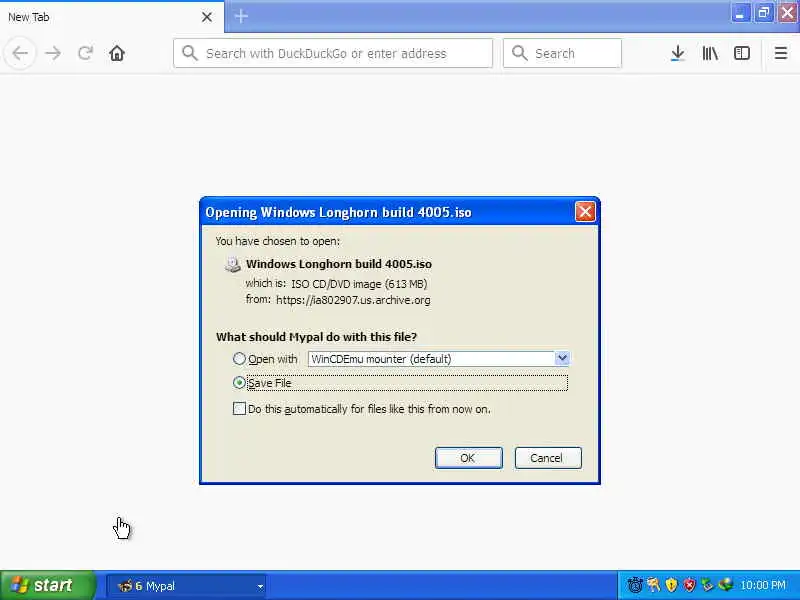
Task: Click the ISO disc file icon in the dialog
Action: pyautogui.click(x=233, y=264)
